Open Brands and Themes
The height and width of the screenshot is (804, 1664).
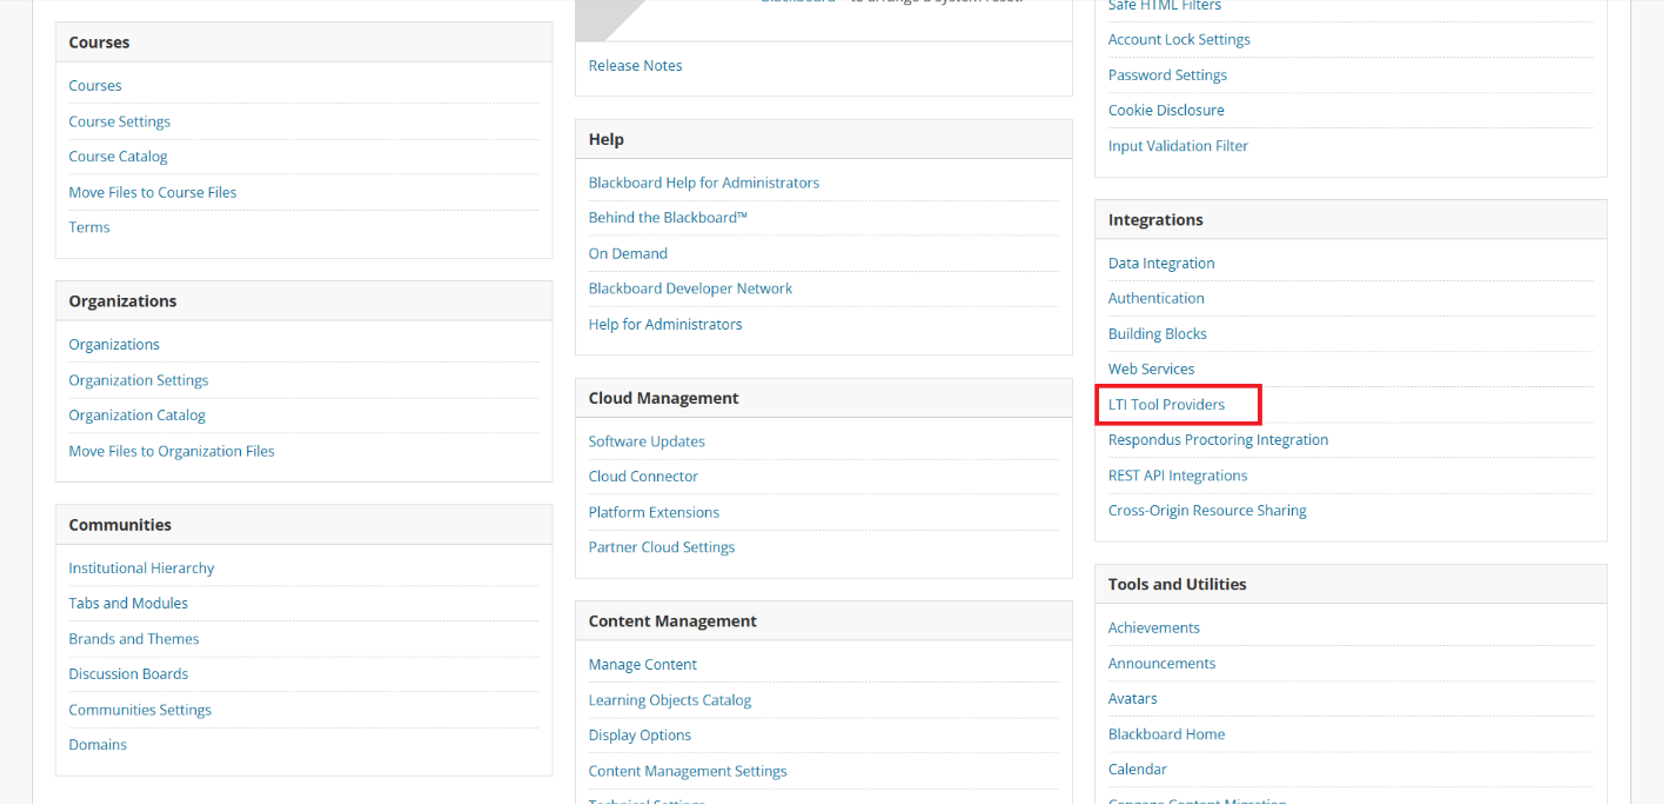point(134,639)
